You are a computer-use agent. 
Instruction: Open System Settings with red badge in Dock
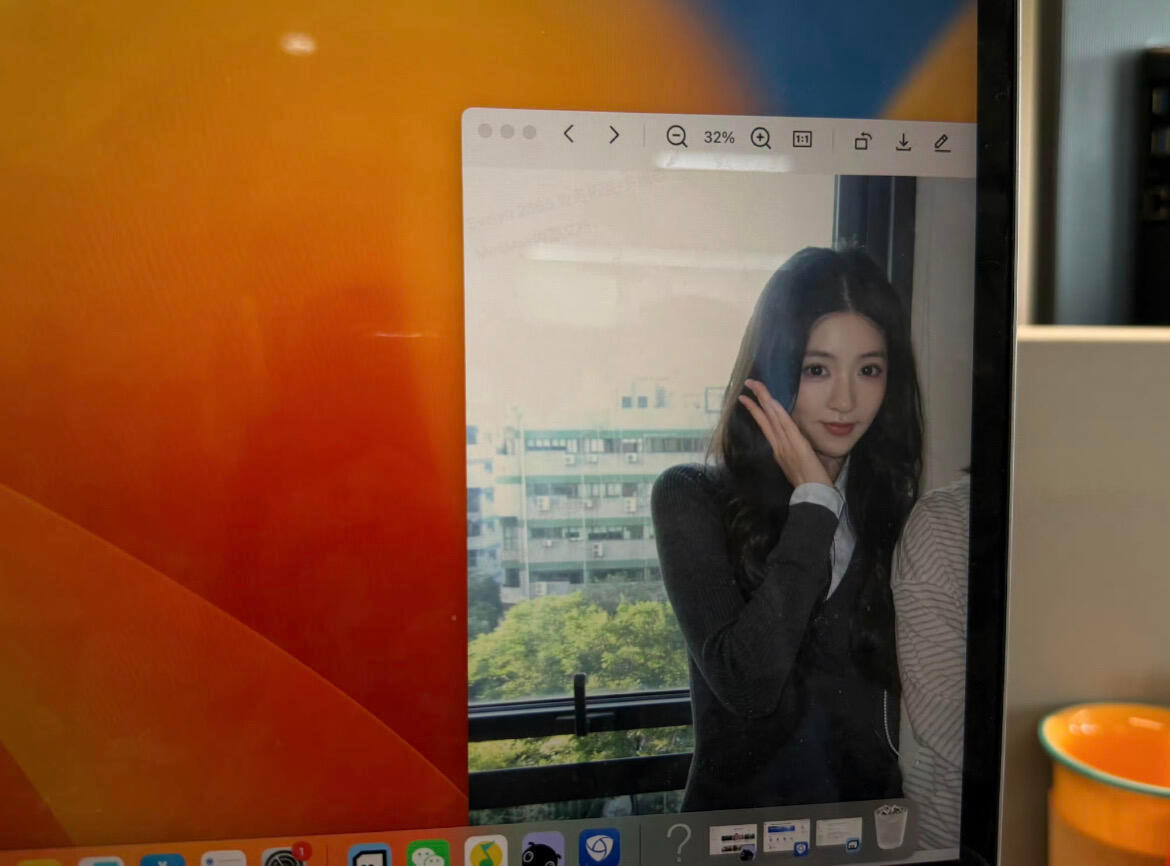(284, 857)
